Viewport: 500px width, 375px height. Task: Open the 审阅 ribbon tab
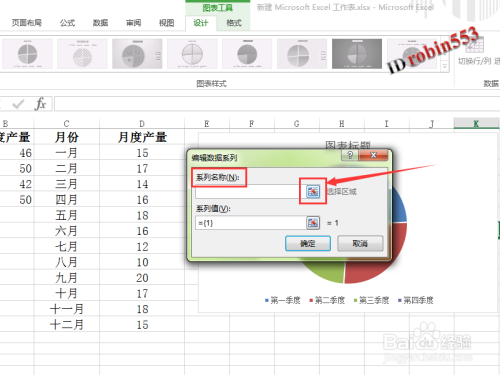pos(133,23)
